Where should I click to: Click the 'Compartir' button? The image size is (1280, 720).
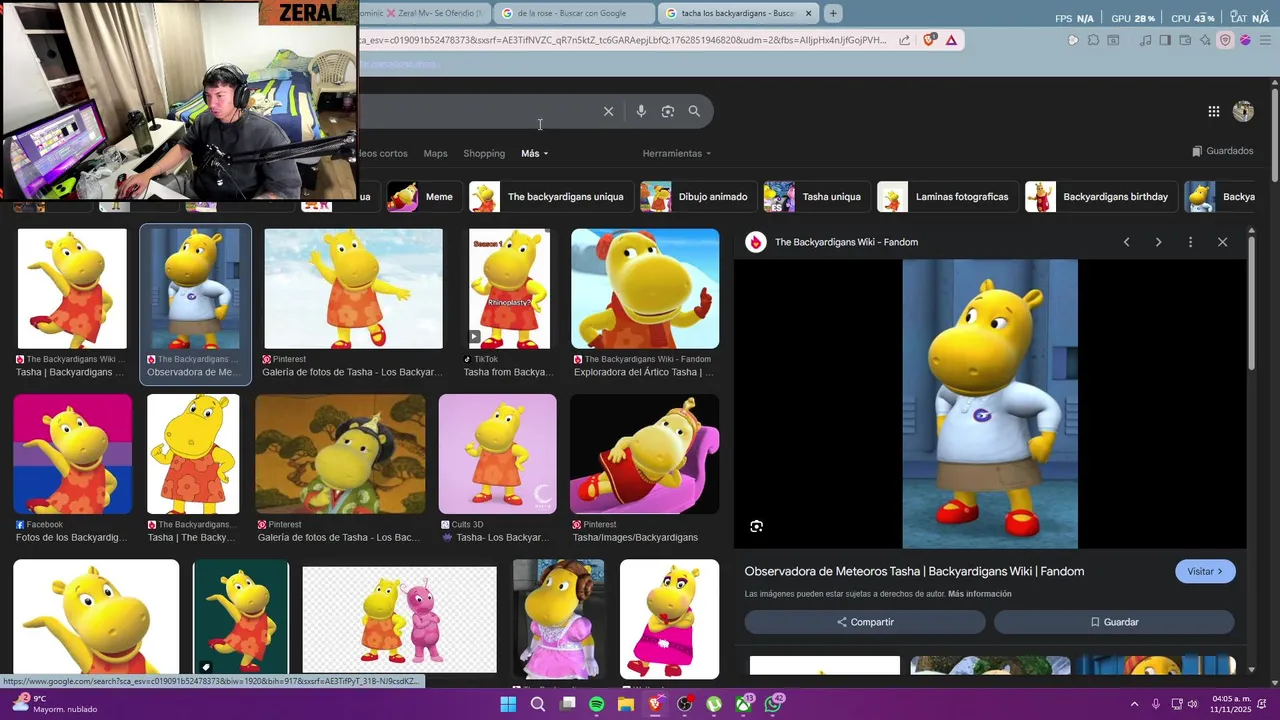[865, 622]
